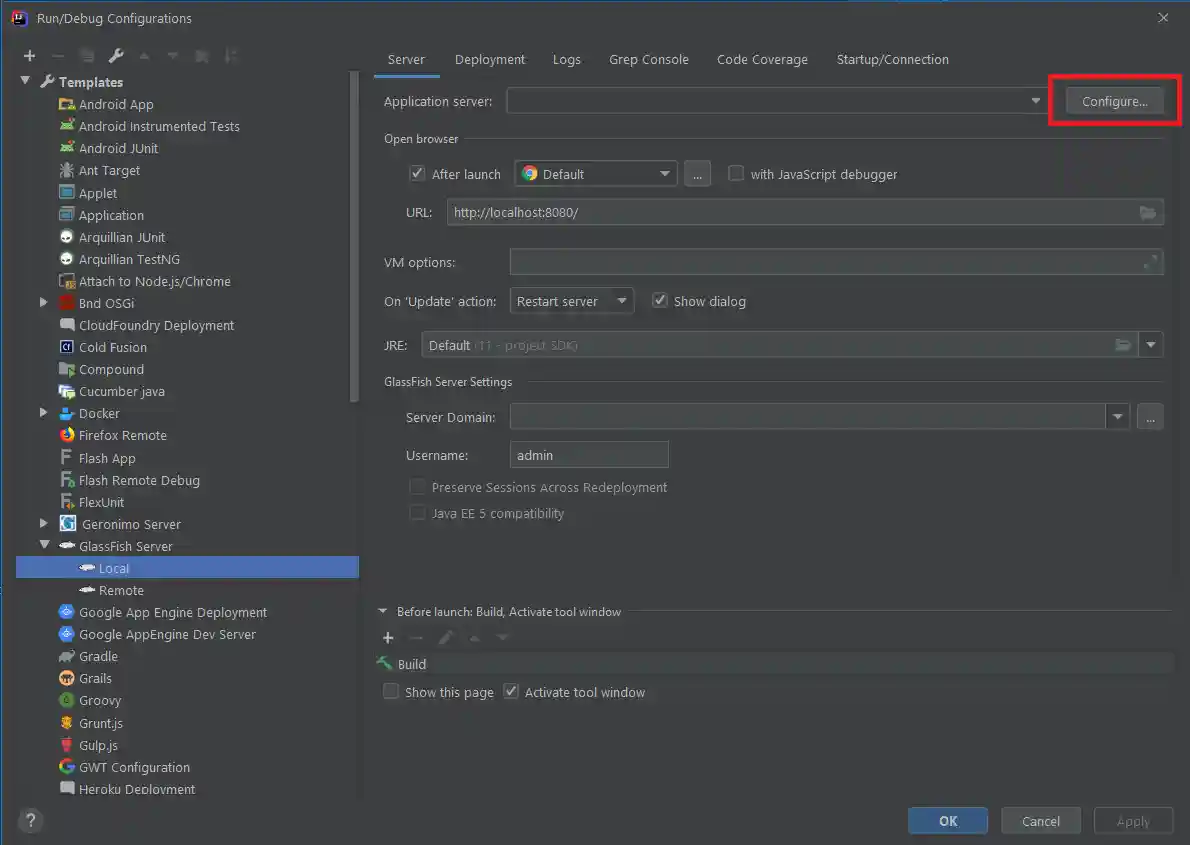The height and width of the screenshot is (845, 1190).
Task: Uncheck Show dialog for Update action
Action: tap(660, 301)
